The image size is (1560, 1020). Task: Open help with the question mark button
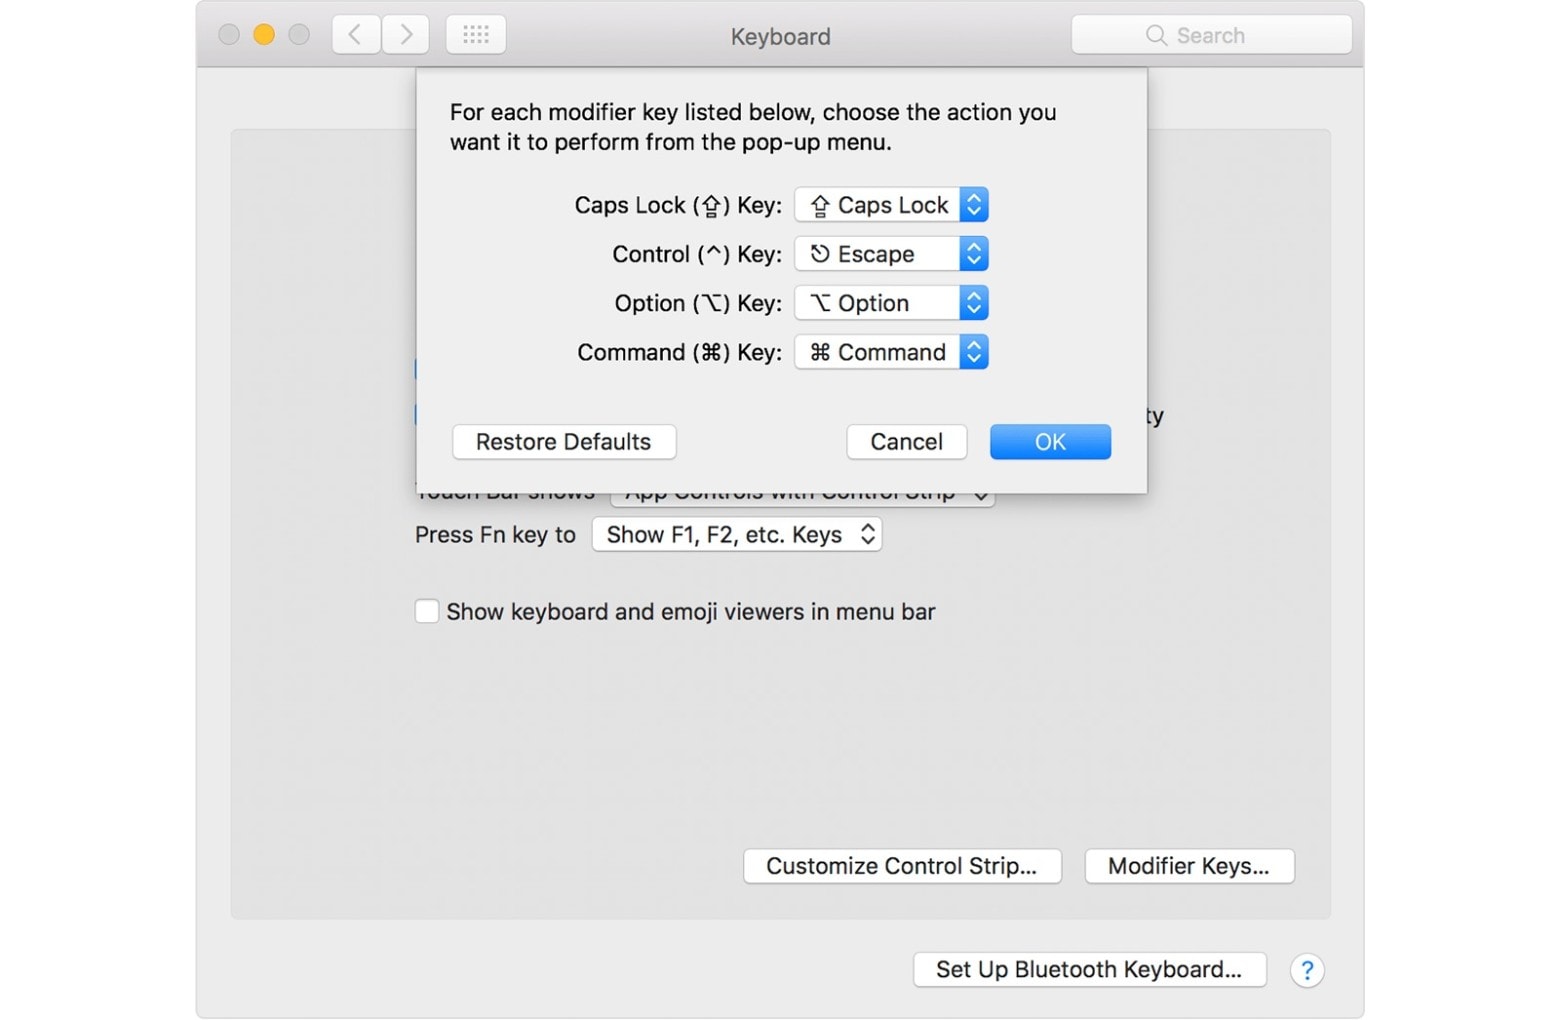coord(1307,969)
